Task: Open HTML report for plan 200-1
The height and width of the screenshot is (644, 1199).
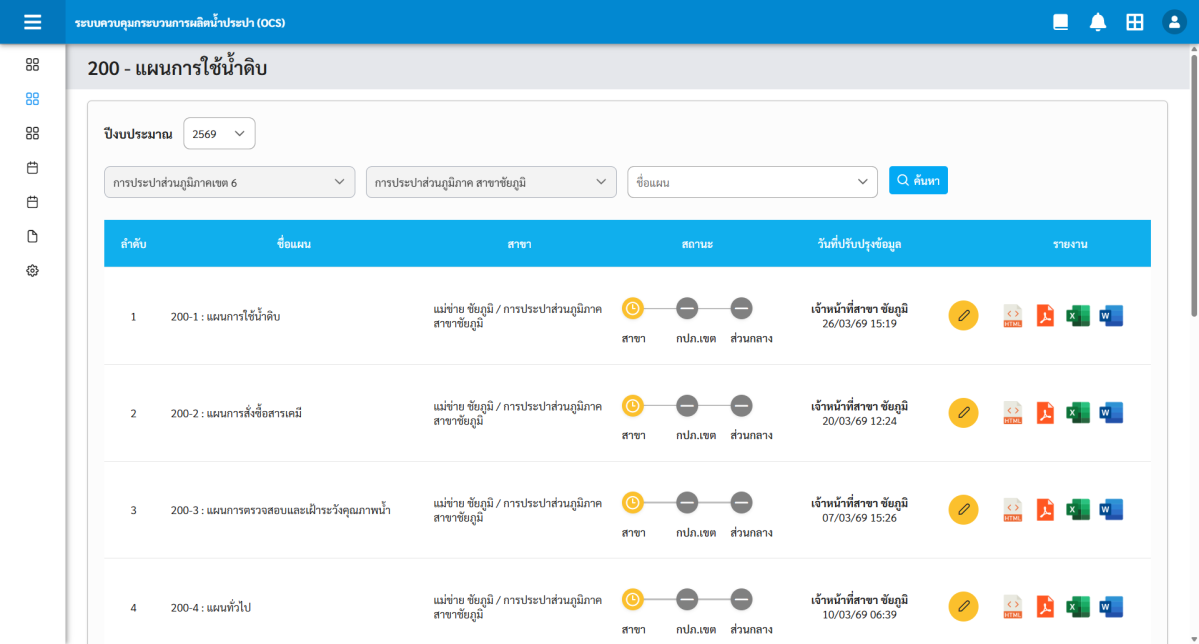Action: click(1012, 316)
